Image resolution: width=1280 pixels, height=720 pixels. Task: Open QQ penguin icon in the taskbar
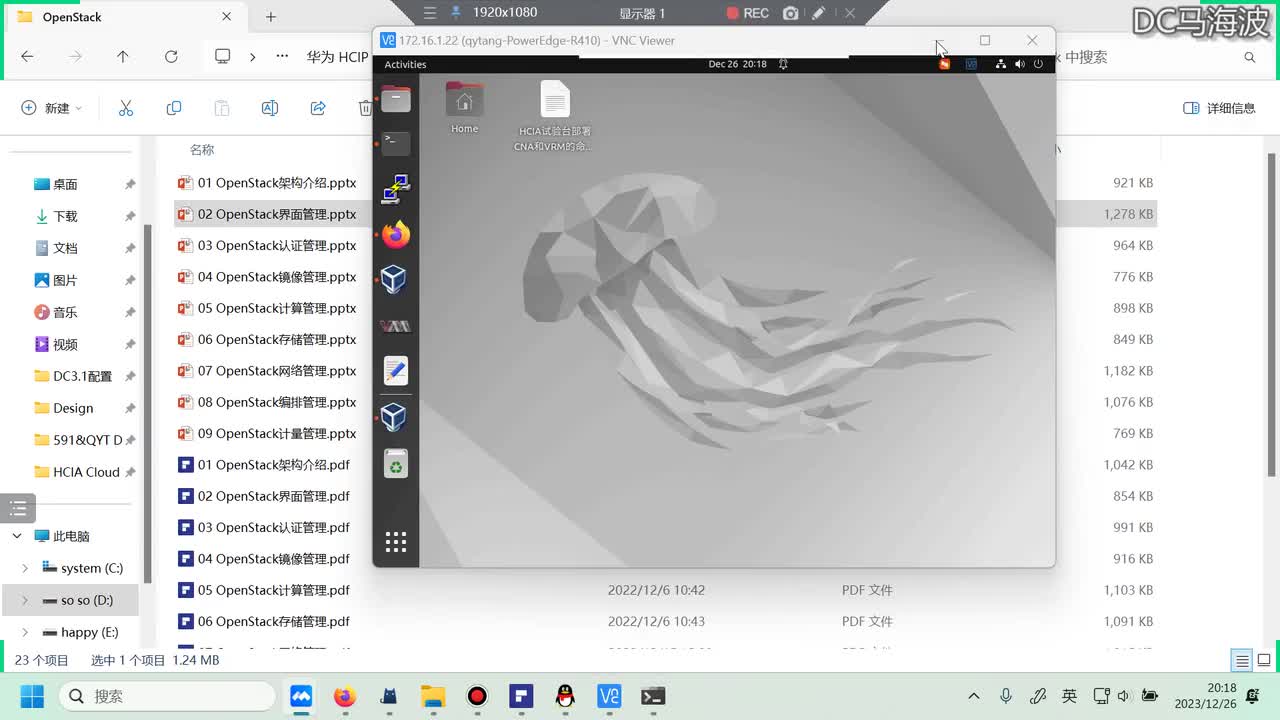pyautogui.click(x=565, y=696)
